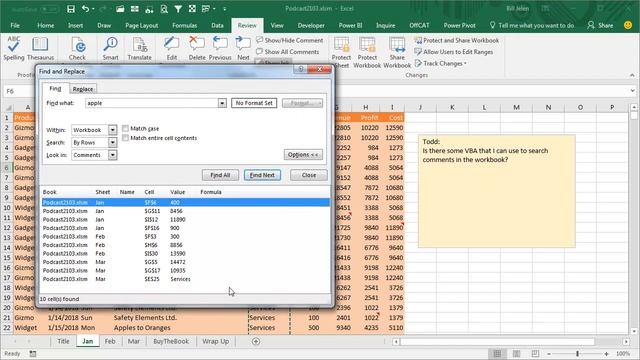The width and height of the screenshot is (640, 360).
Task: Click the Close button in Find dialog
Action: pos(309,175)
